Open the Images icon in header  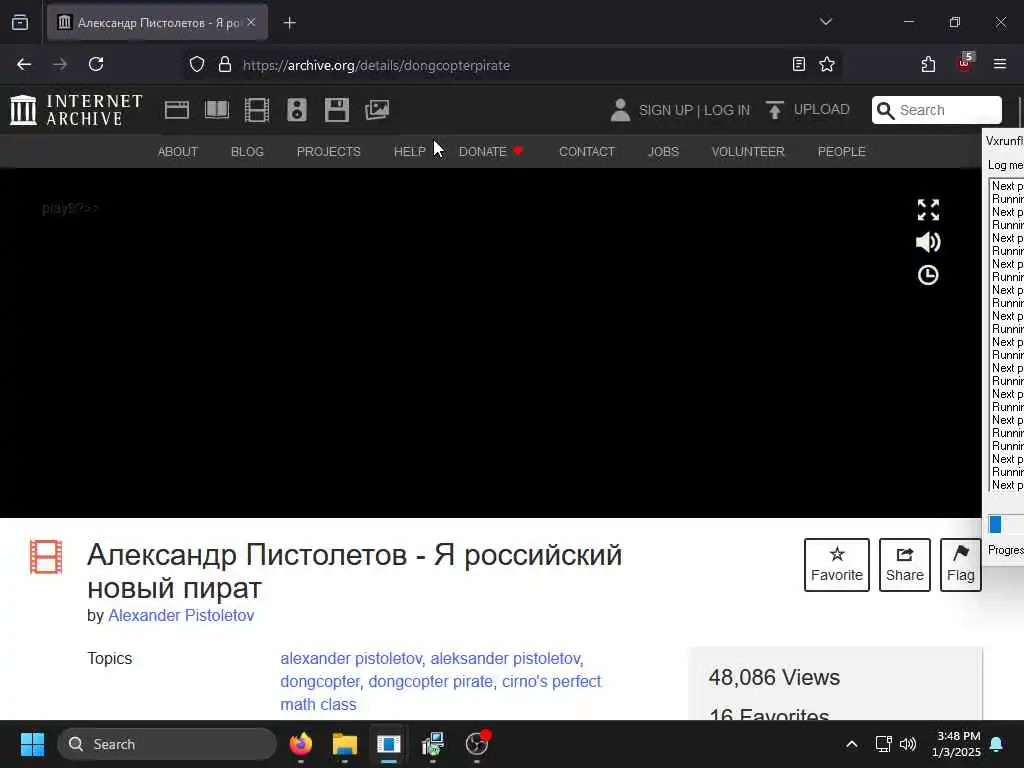[x=377, y=110]
